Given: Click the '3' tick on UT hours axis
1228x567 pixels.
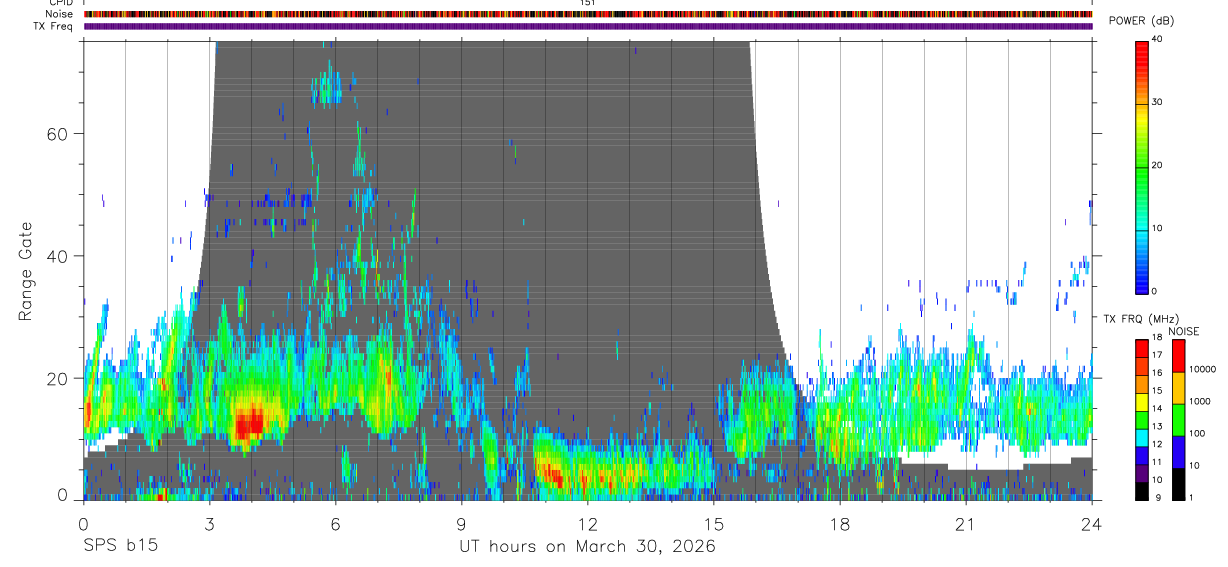Looking at the screenshot, I should click(x=209, y=524).
